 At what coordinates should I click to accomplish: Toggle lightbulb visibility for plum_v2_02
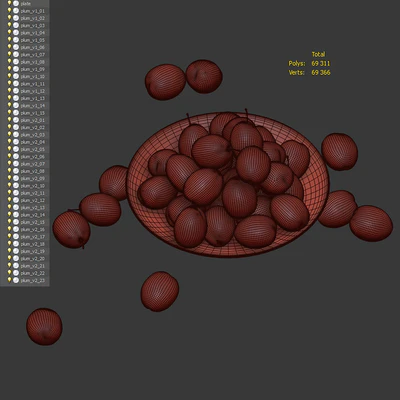pos(9,127)
